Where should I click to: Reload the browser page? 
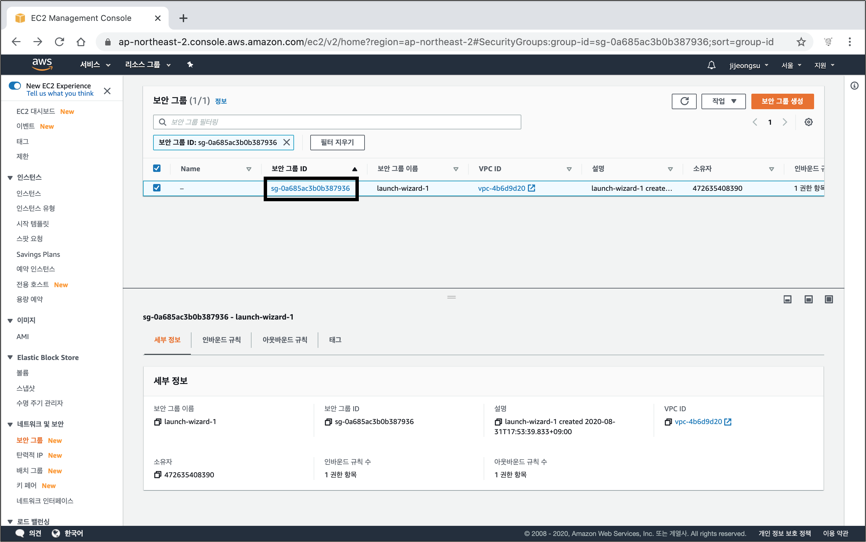(x=59, y=41)
